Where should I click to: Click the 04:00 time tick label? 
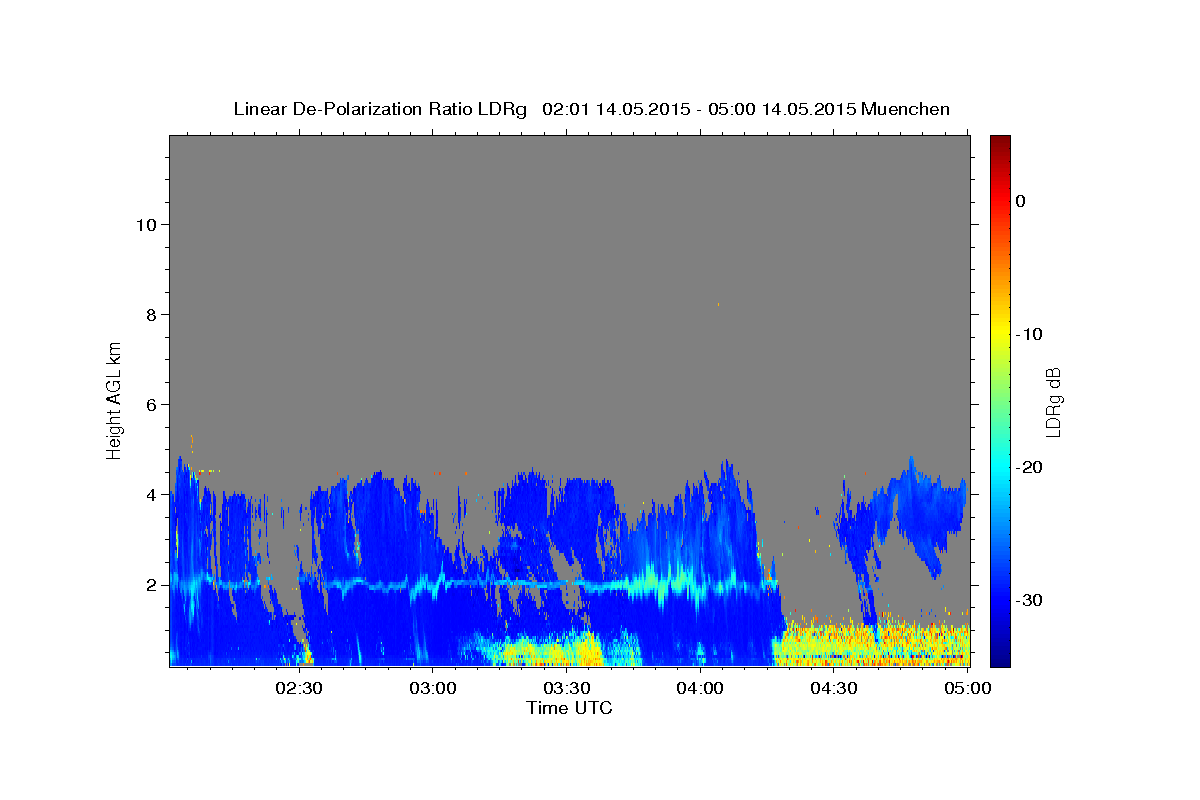click(x=700, y=687)
